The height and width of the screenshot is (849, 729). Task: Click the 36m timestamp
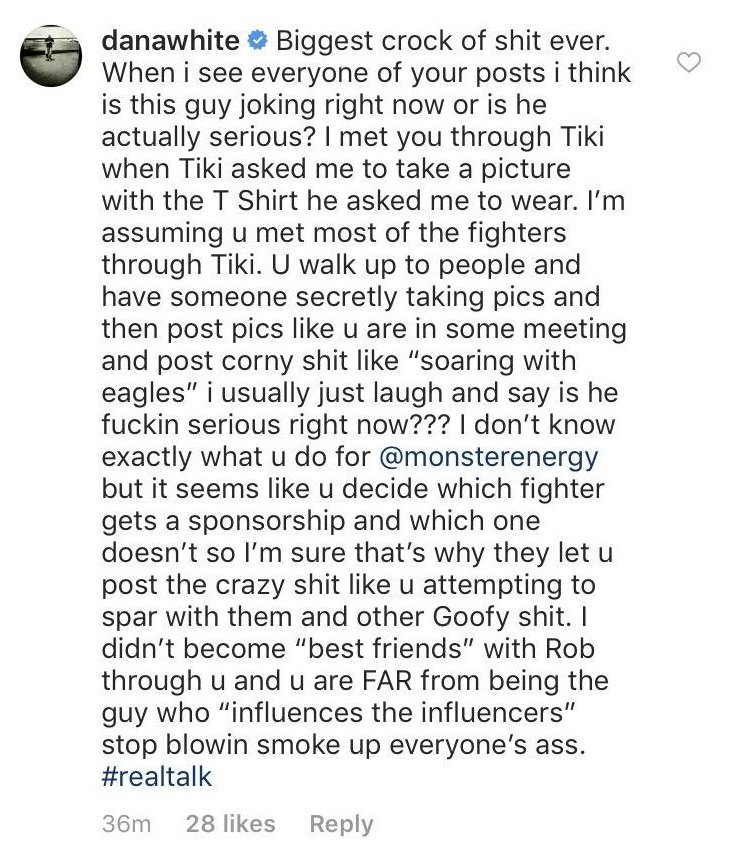point(126,824)
